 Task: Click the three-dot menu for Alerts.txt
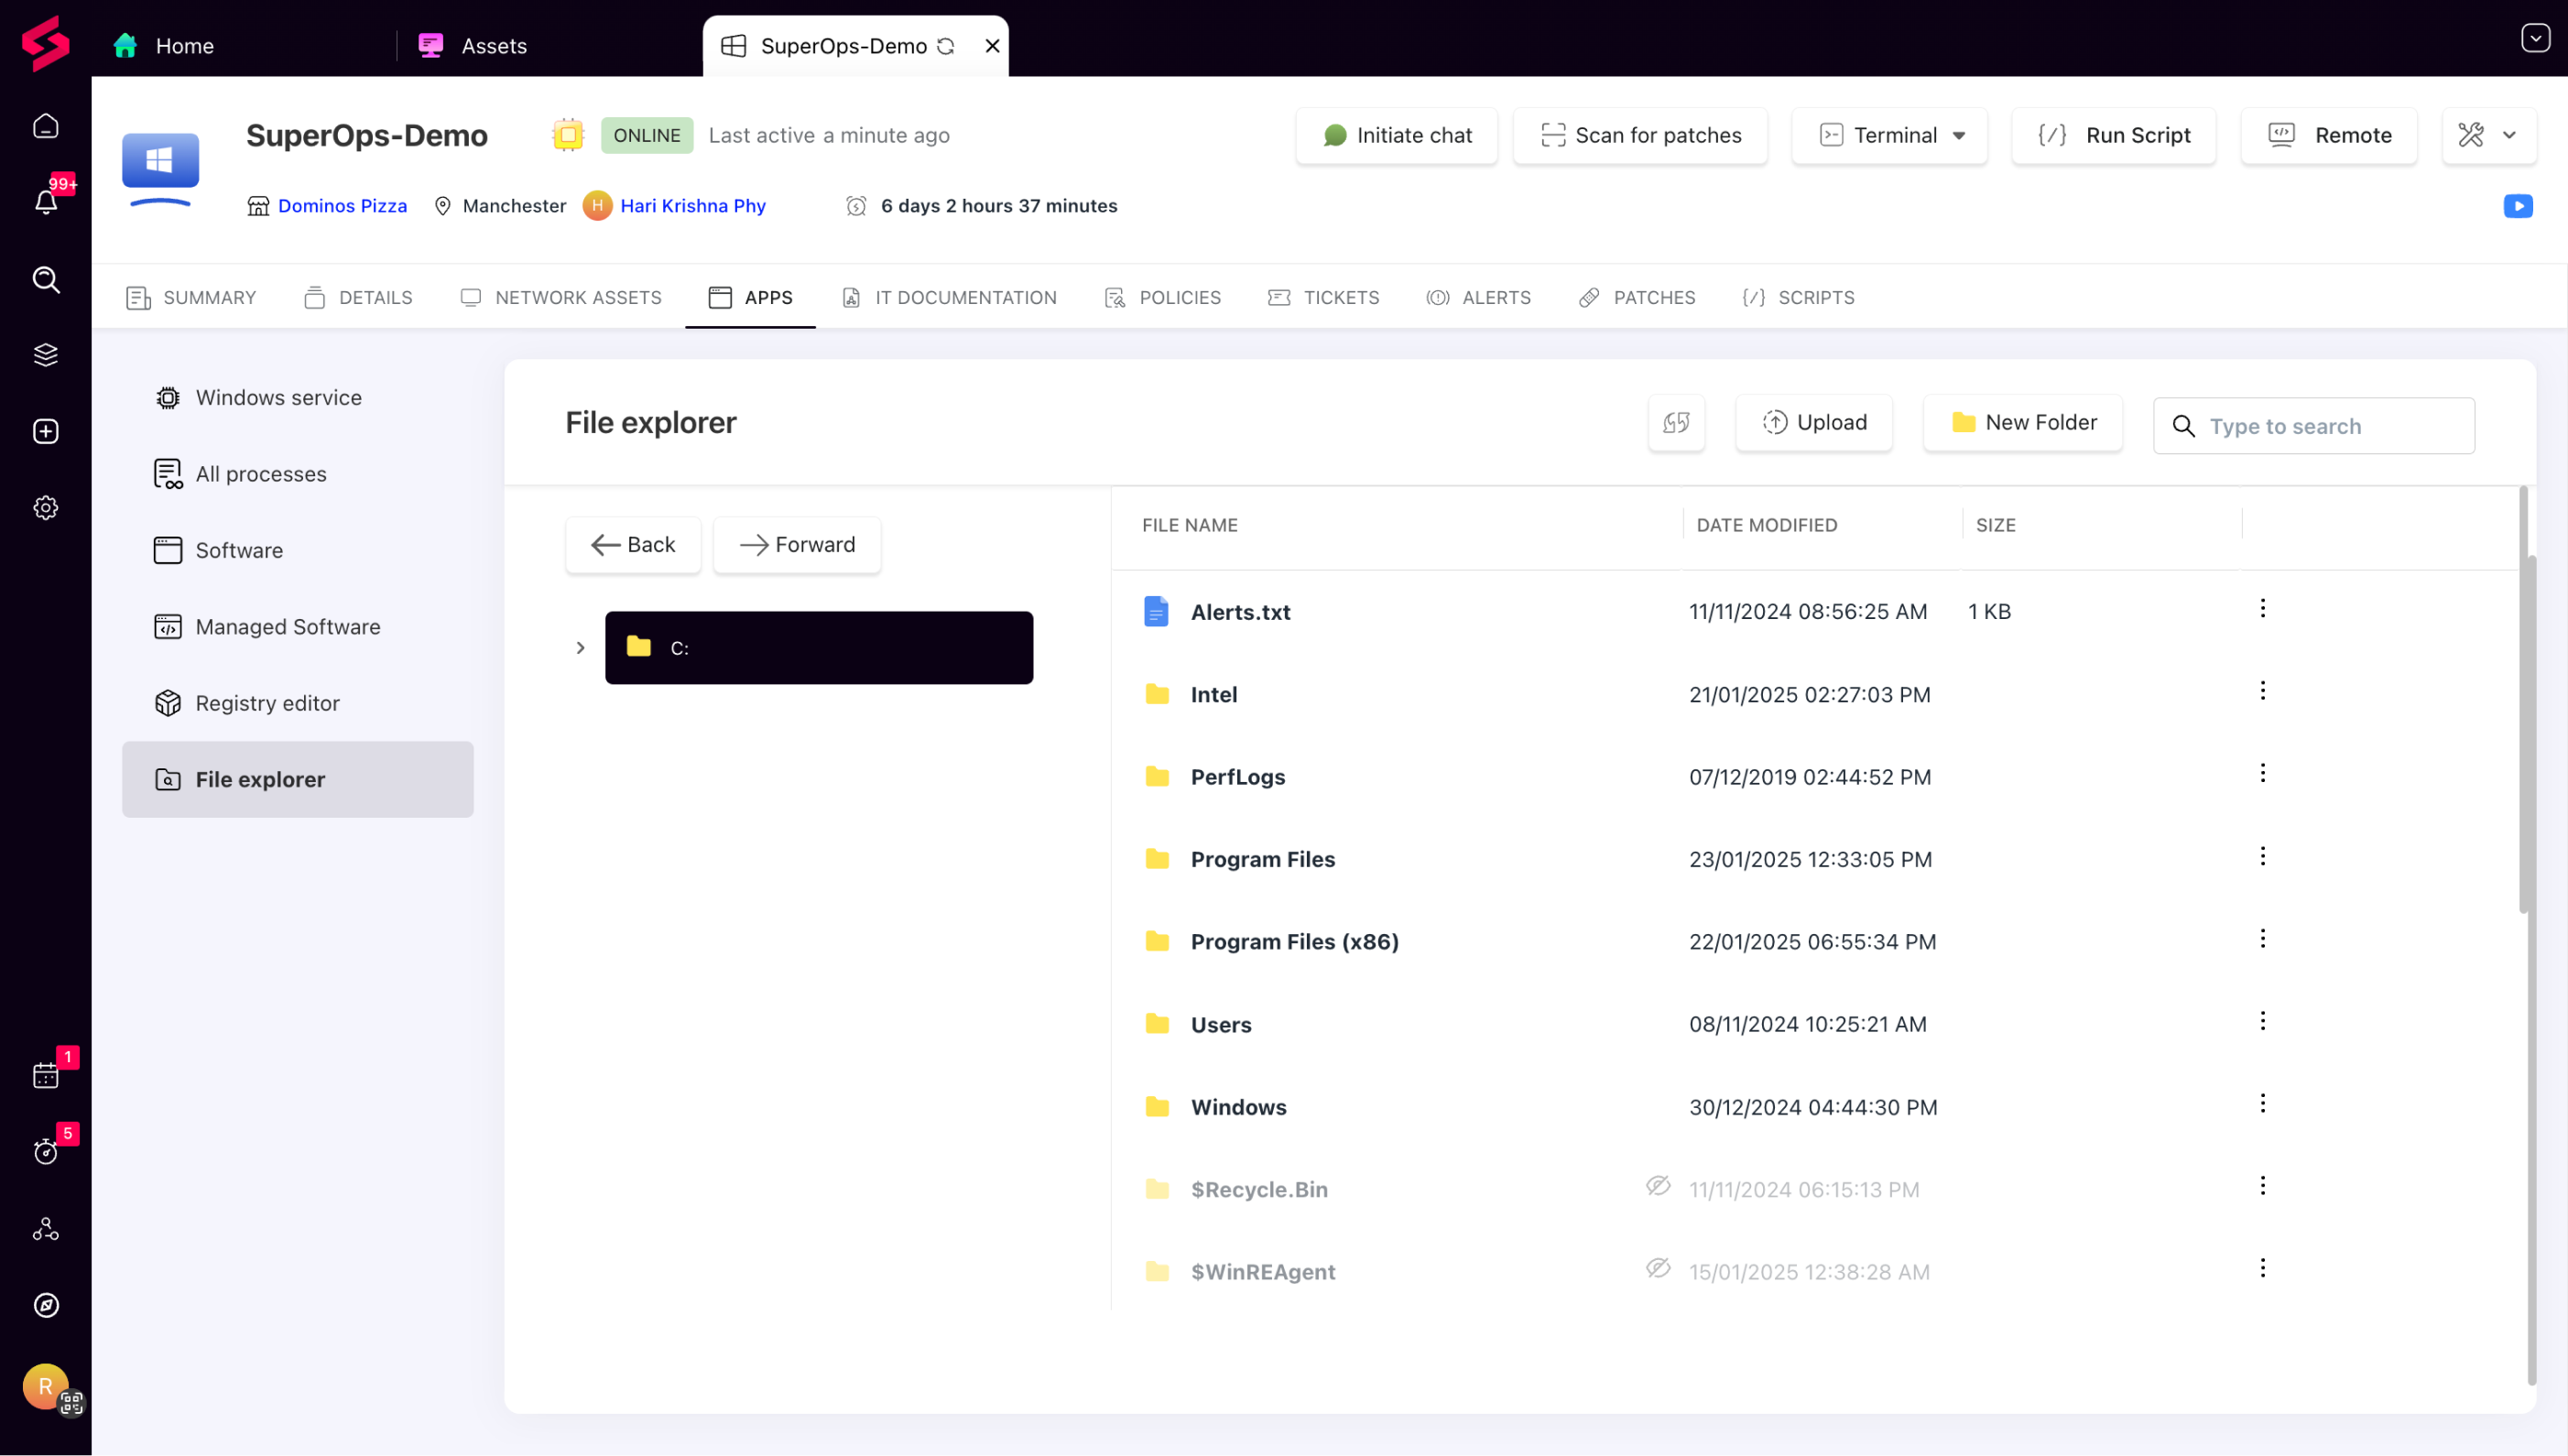coord(2262,609)
